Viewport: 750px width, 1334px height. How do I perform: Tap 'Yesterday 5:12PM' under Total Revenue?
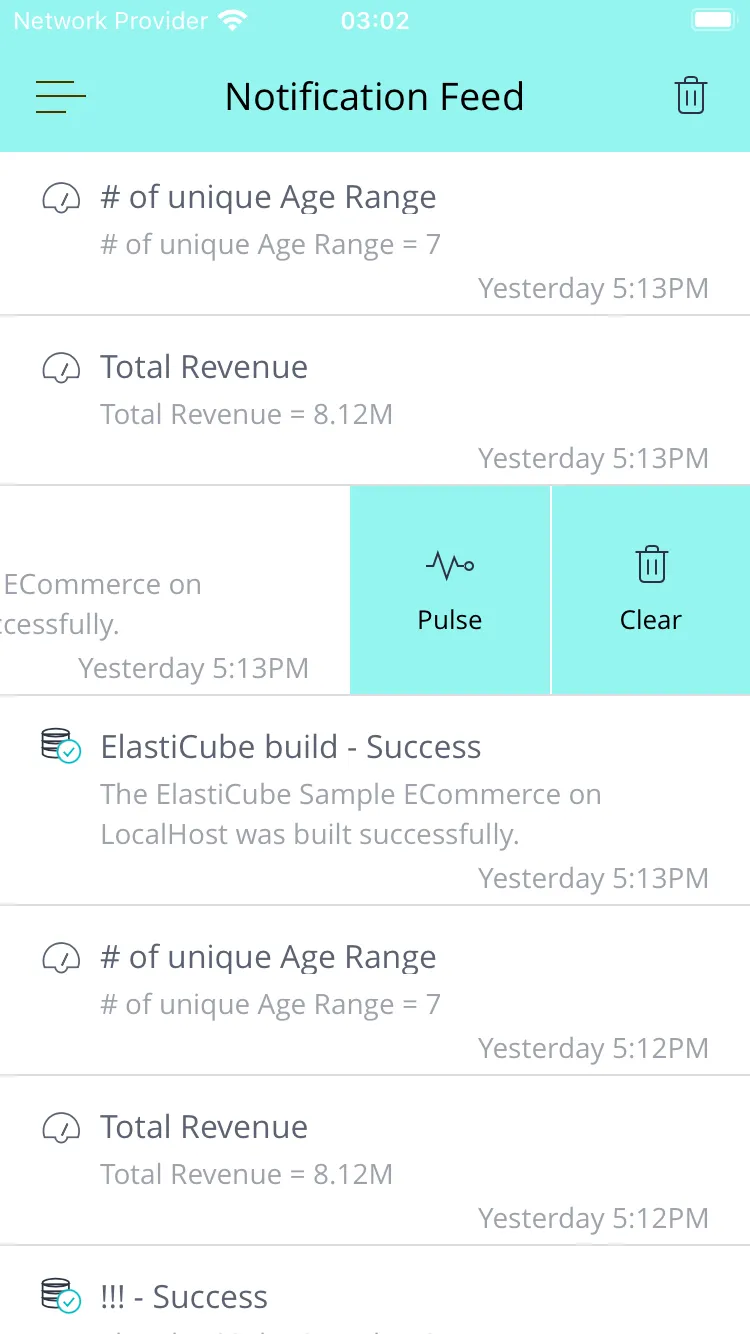(x=593, y=1218)
